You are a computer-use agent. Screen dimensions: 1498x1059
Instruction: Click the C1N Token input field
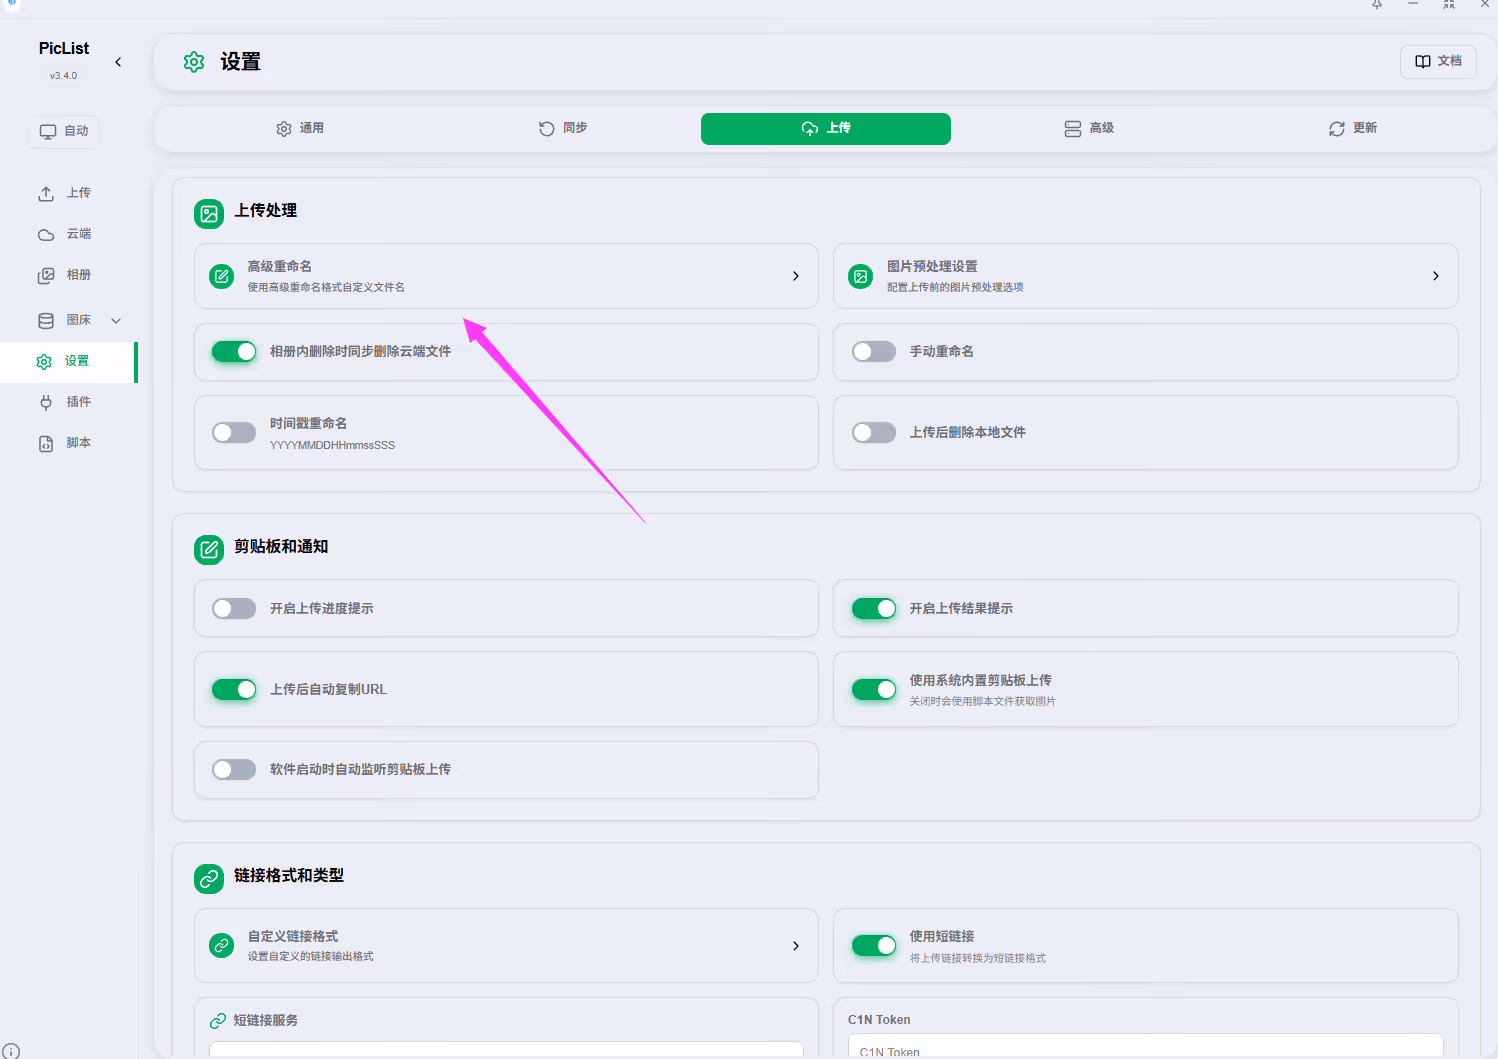[1145, 1047]
